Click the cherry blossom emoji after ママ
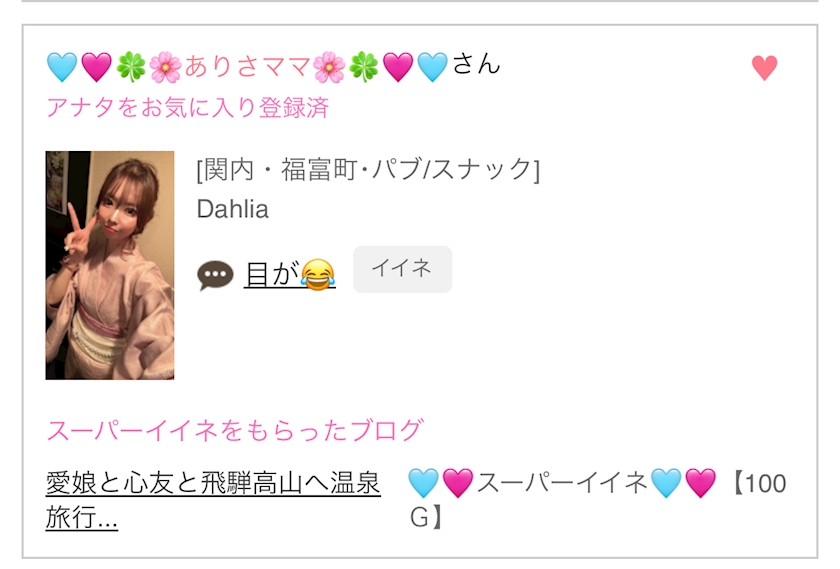840x569 pixels. click(328, 68)
